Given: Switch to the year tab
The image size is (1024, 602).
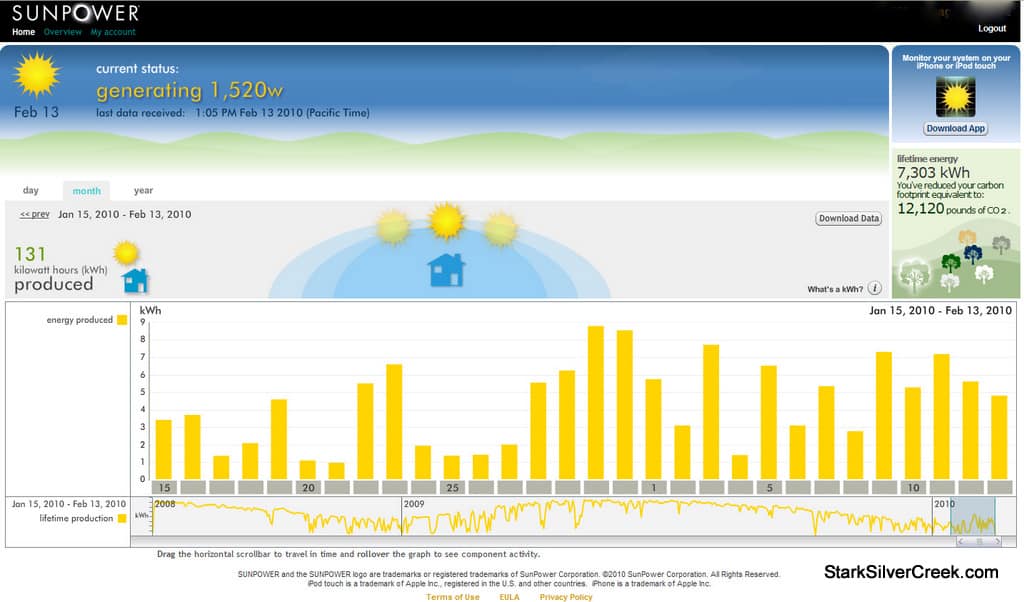Looking at the screenshot, I should tap(143, 190).
